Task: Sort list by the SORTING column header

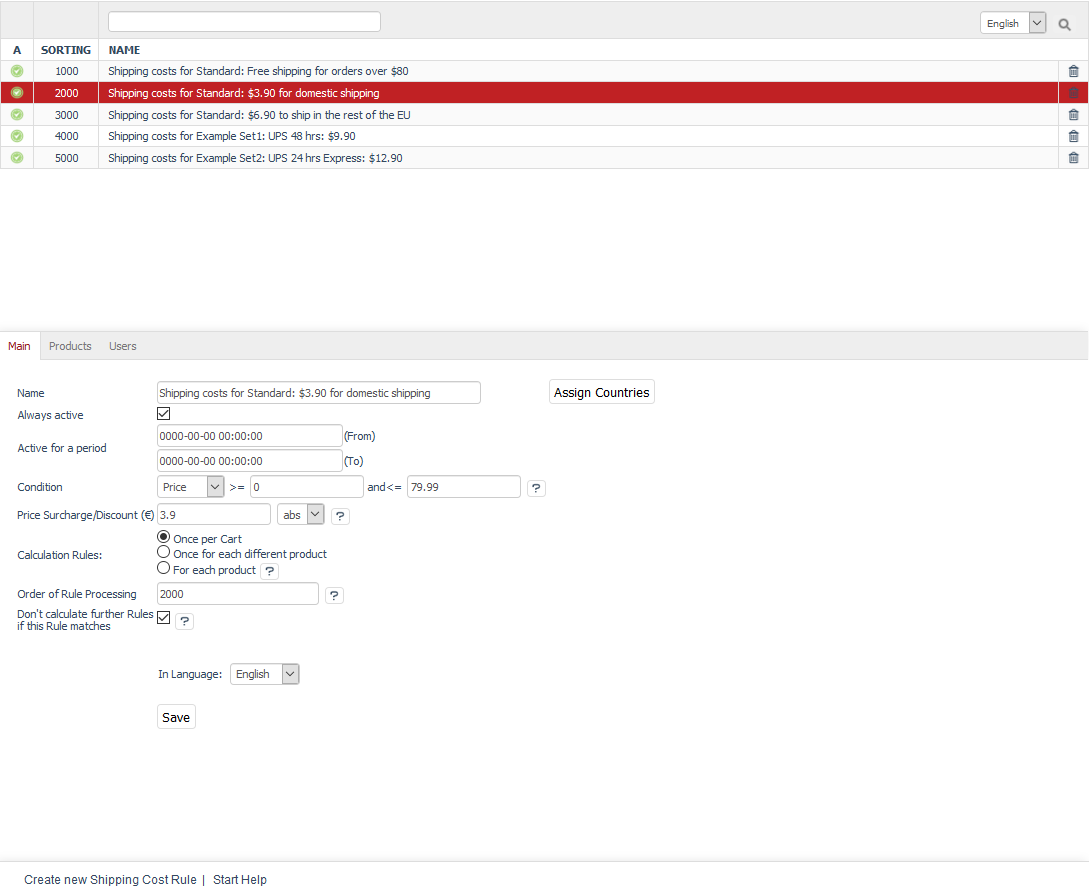Action: tap(66, 50)
